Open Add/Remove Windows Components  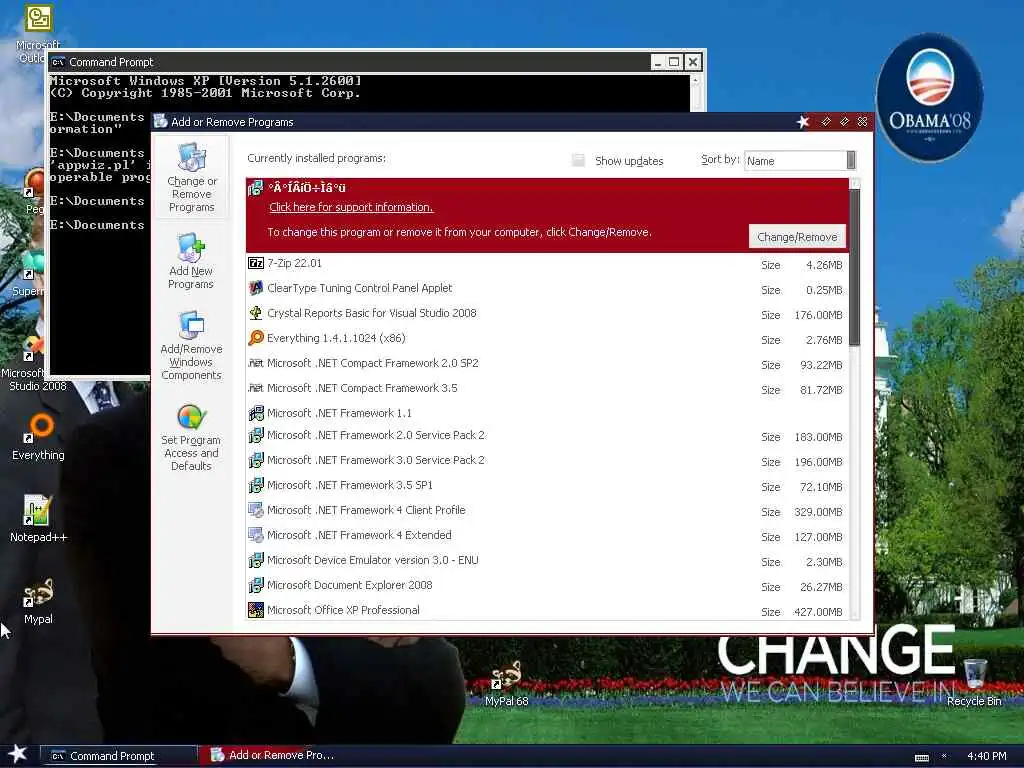191,346
